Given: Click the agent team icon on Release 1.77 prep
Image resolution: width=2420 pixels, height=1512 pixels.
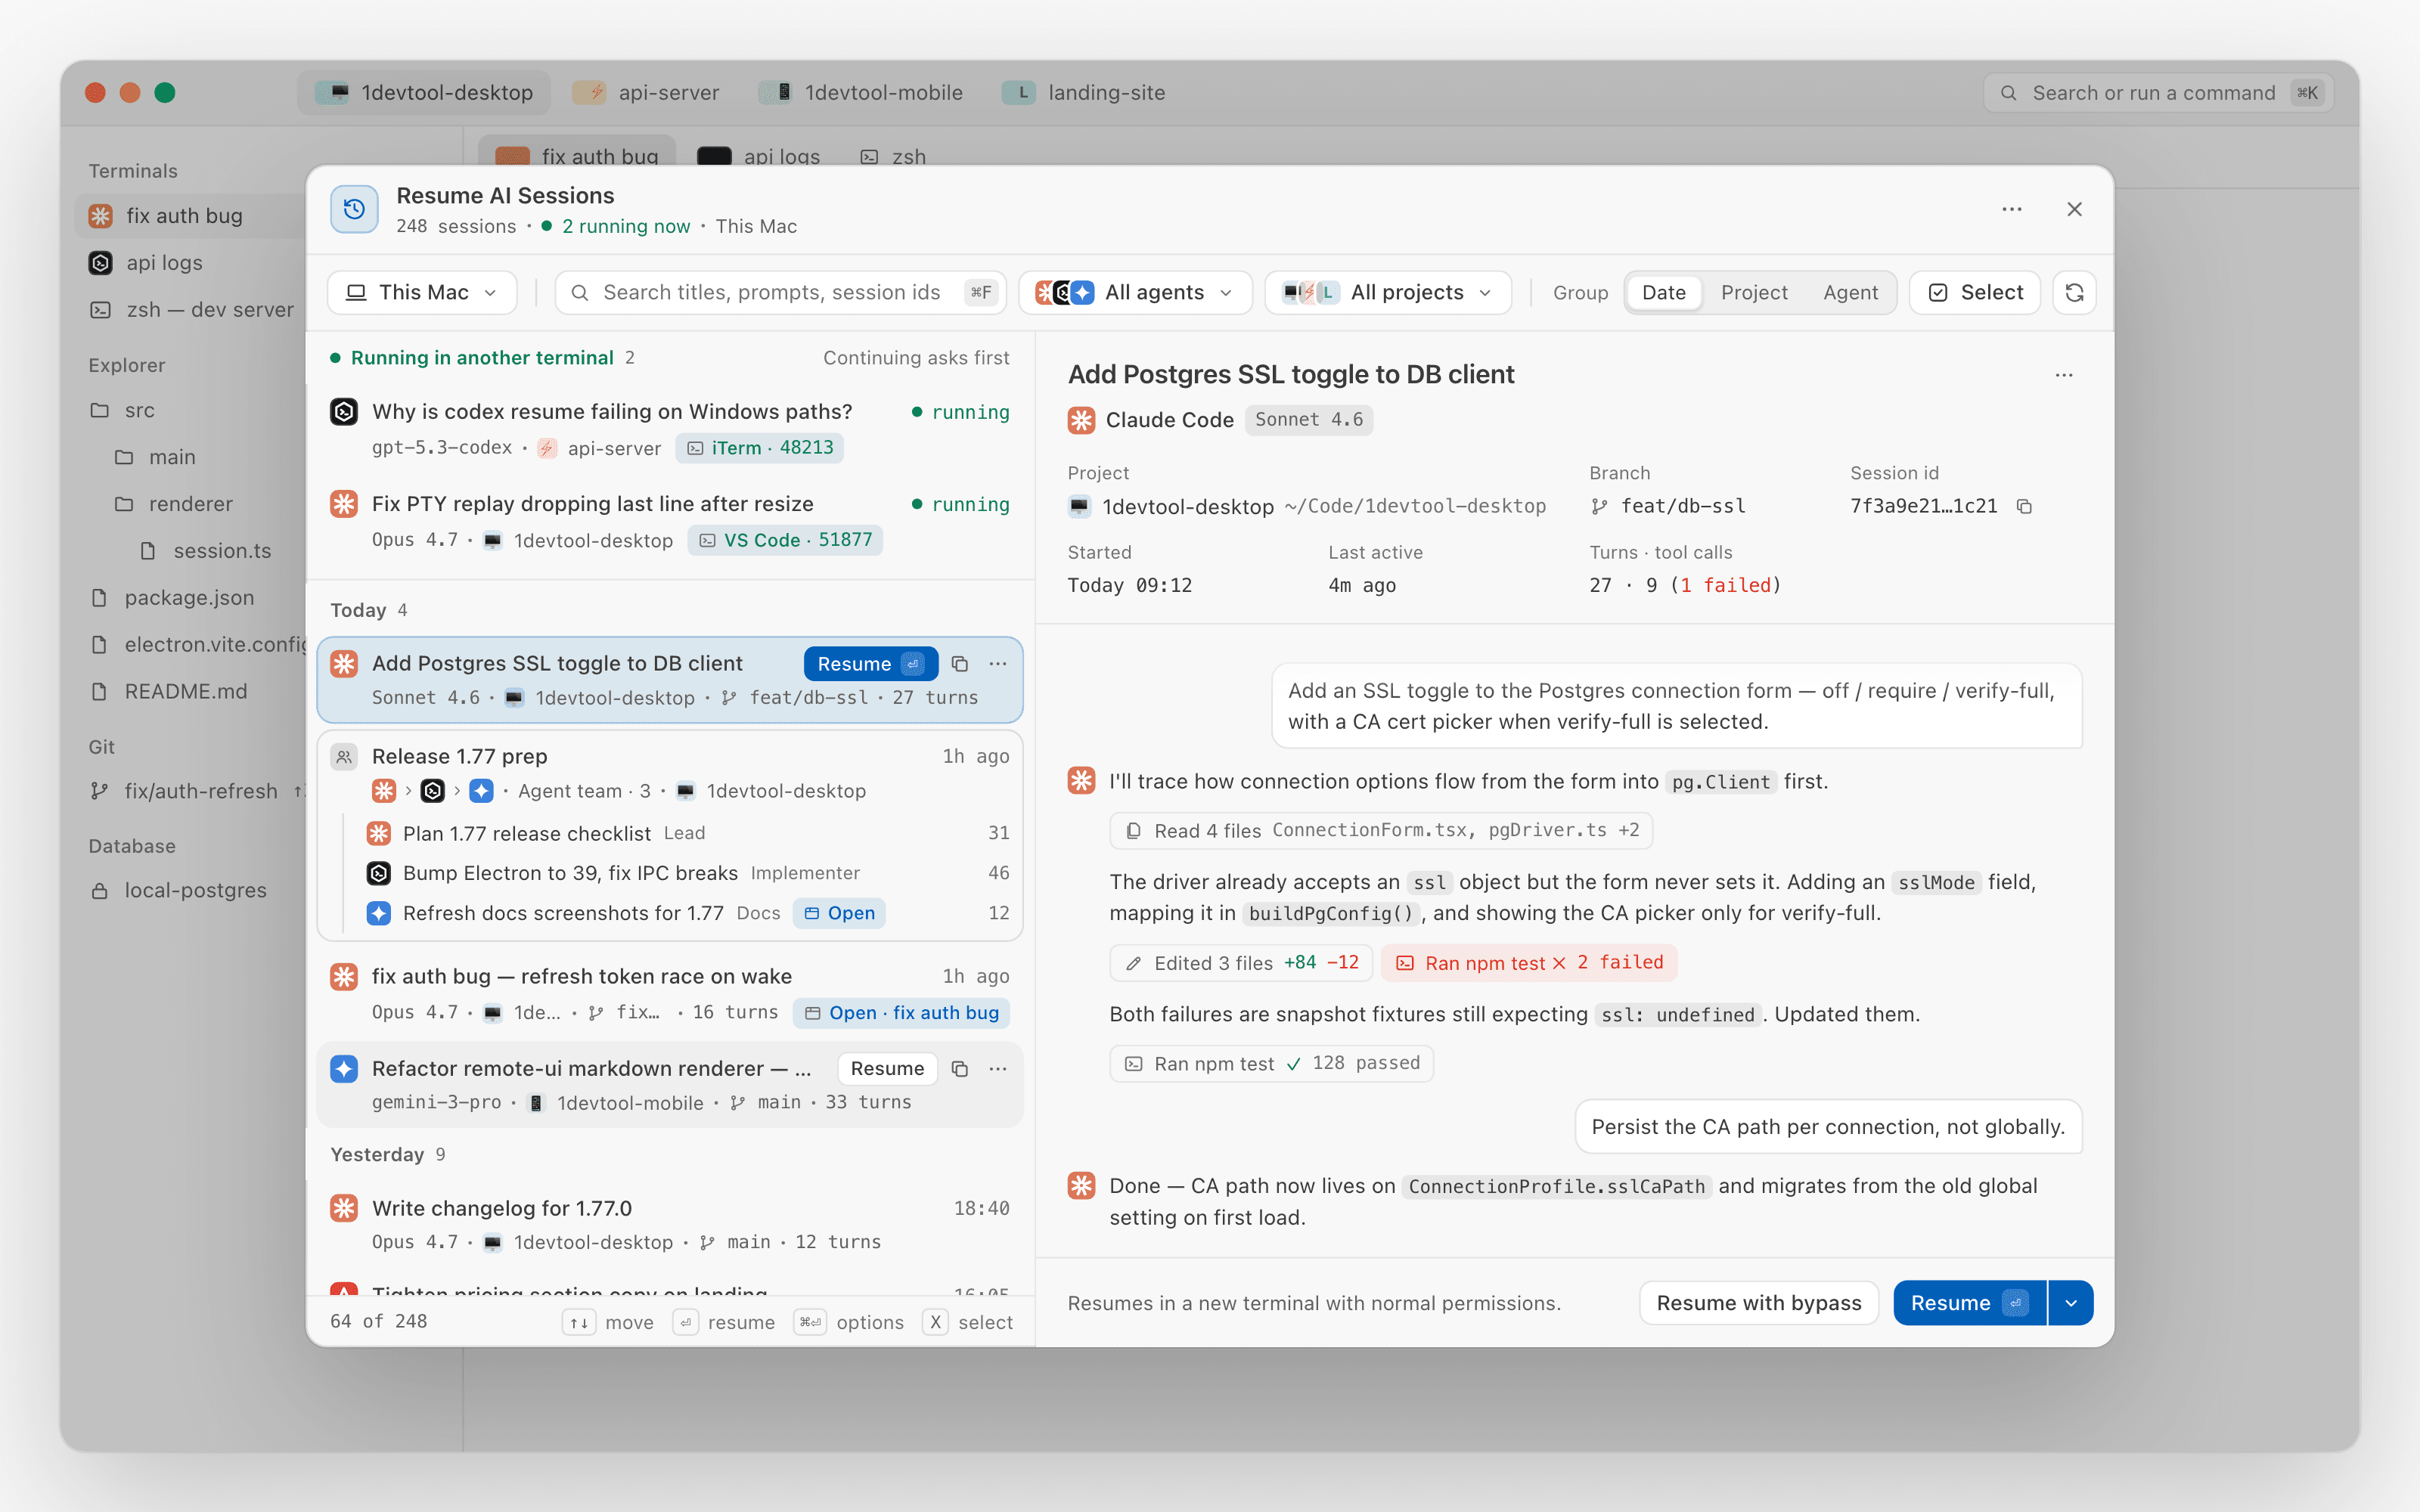Looking at the screenshot, I should click(344, 757).
